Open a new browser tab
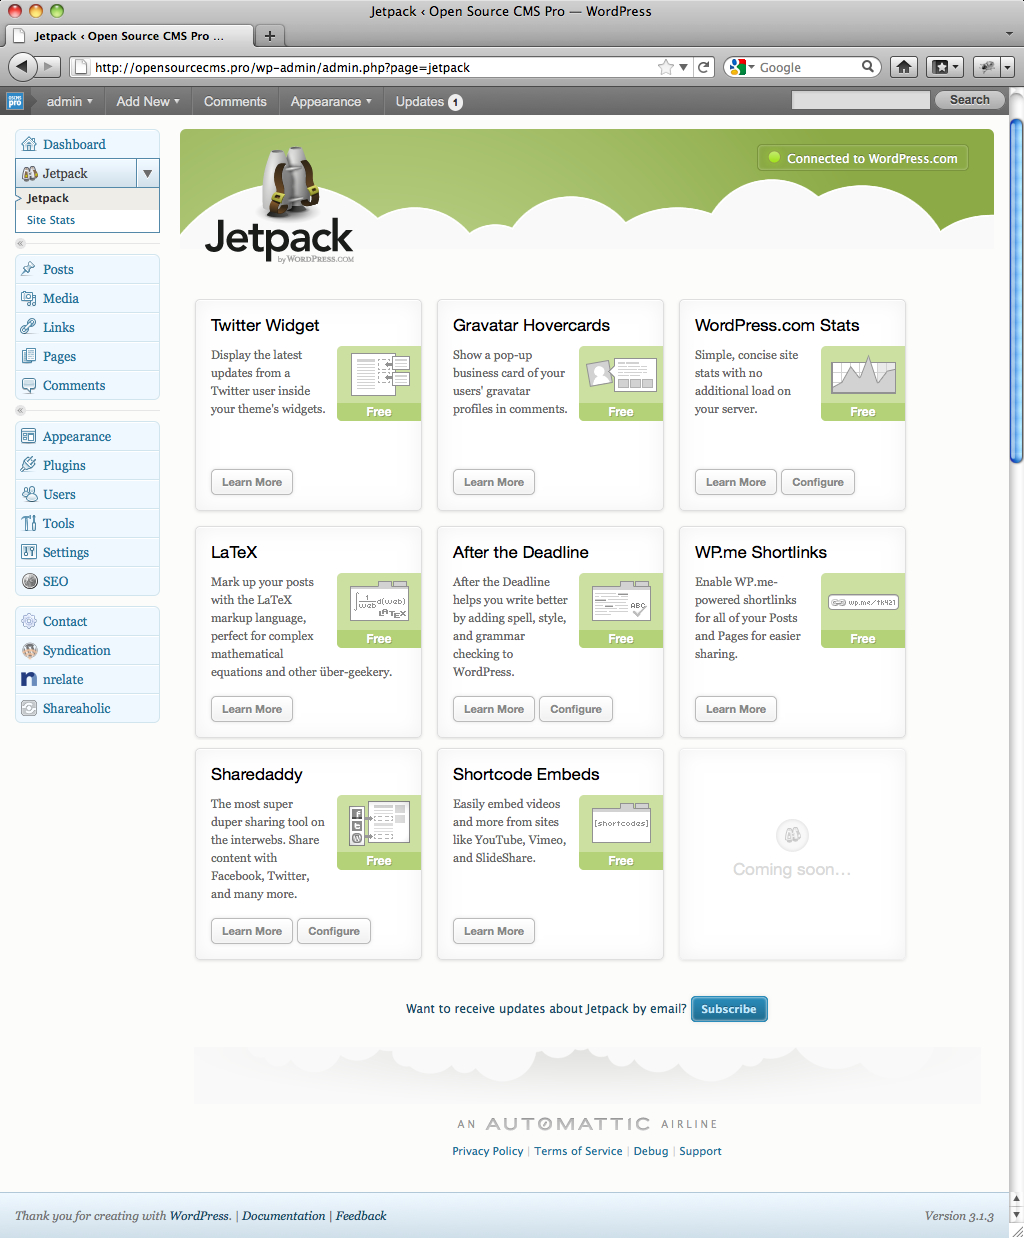1024x1238 pixels. [x=269, y=36]
